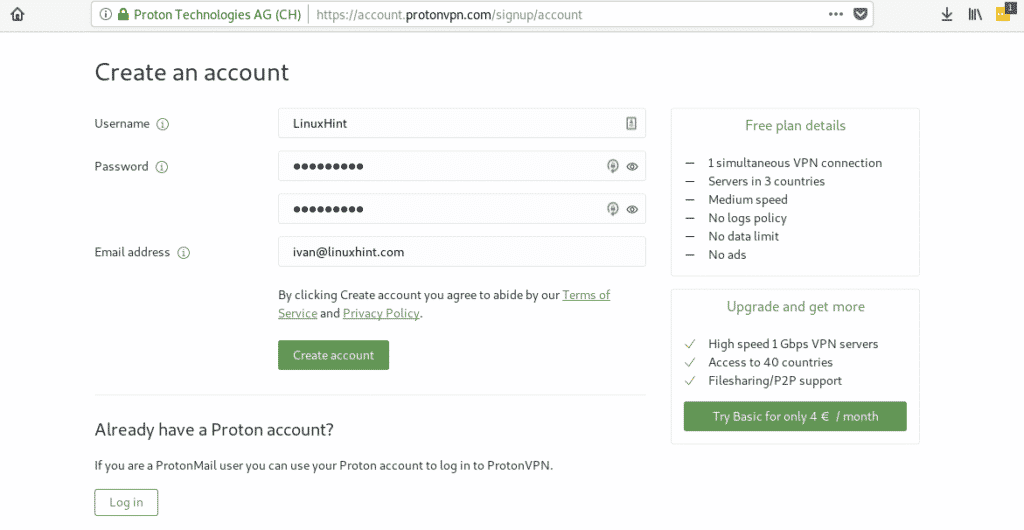Open the downloads arrow icon
1024x530 pixels.
click(946, 14)
